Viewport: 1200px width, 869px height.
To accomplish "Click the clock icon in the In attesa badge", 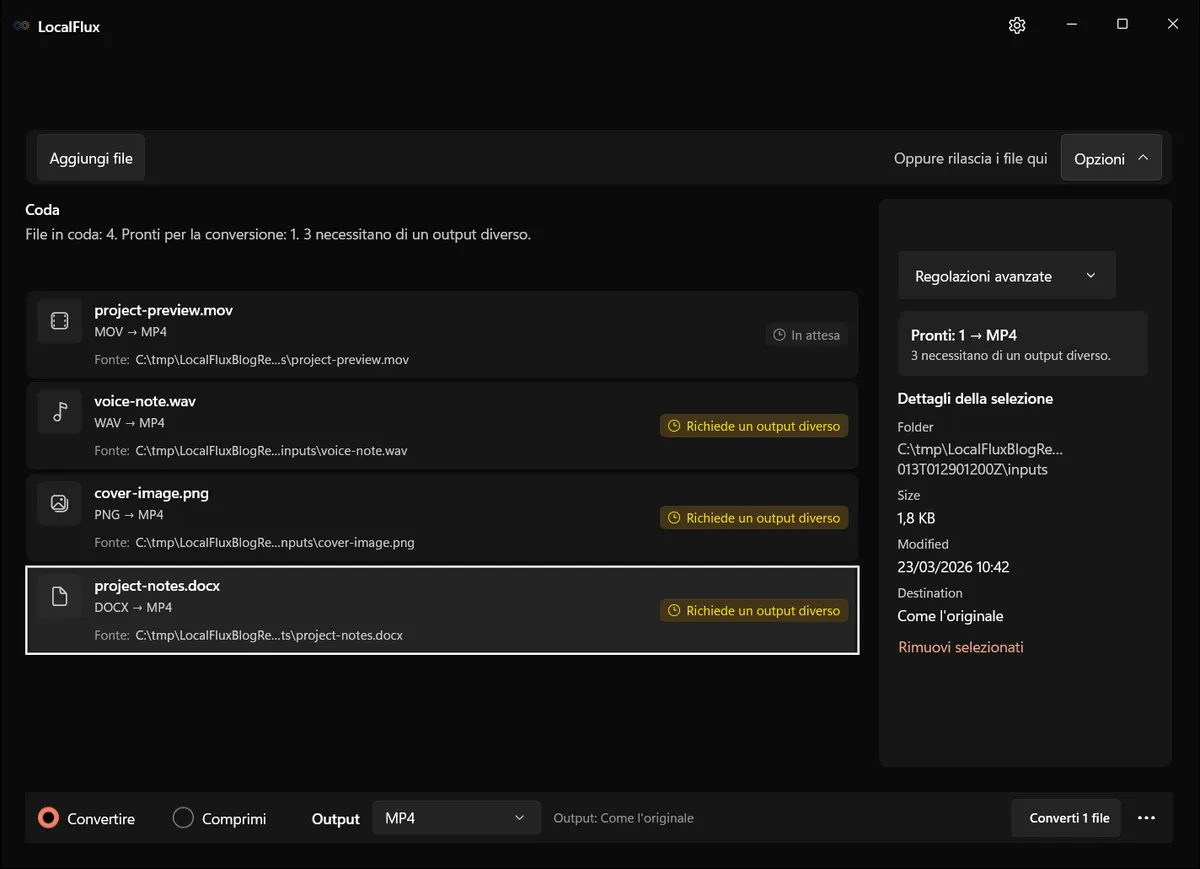I will (780, 335).
